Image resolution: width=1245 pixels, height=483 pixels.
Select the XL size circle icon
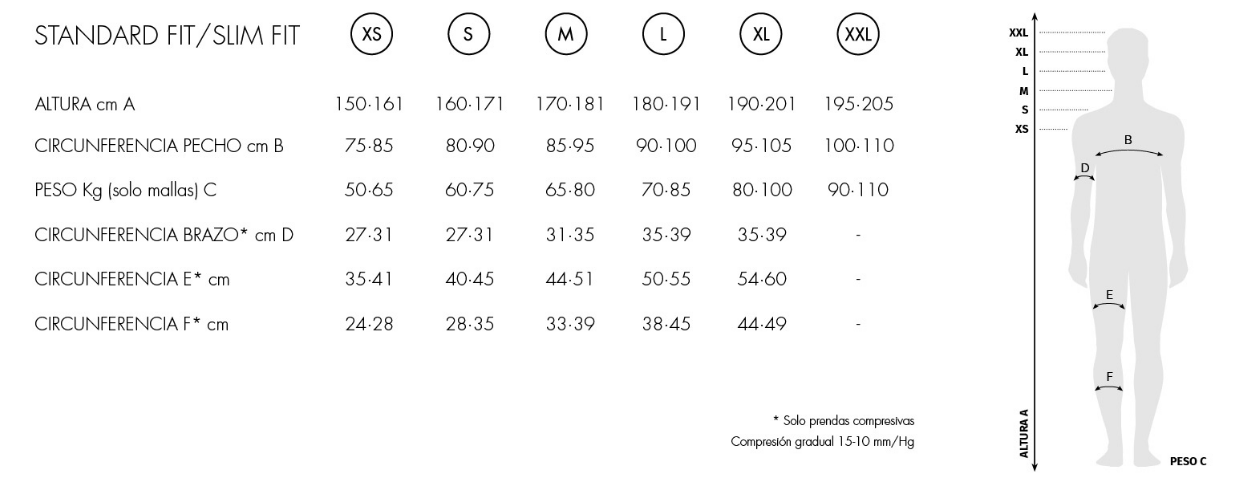761,35
